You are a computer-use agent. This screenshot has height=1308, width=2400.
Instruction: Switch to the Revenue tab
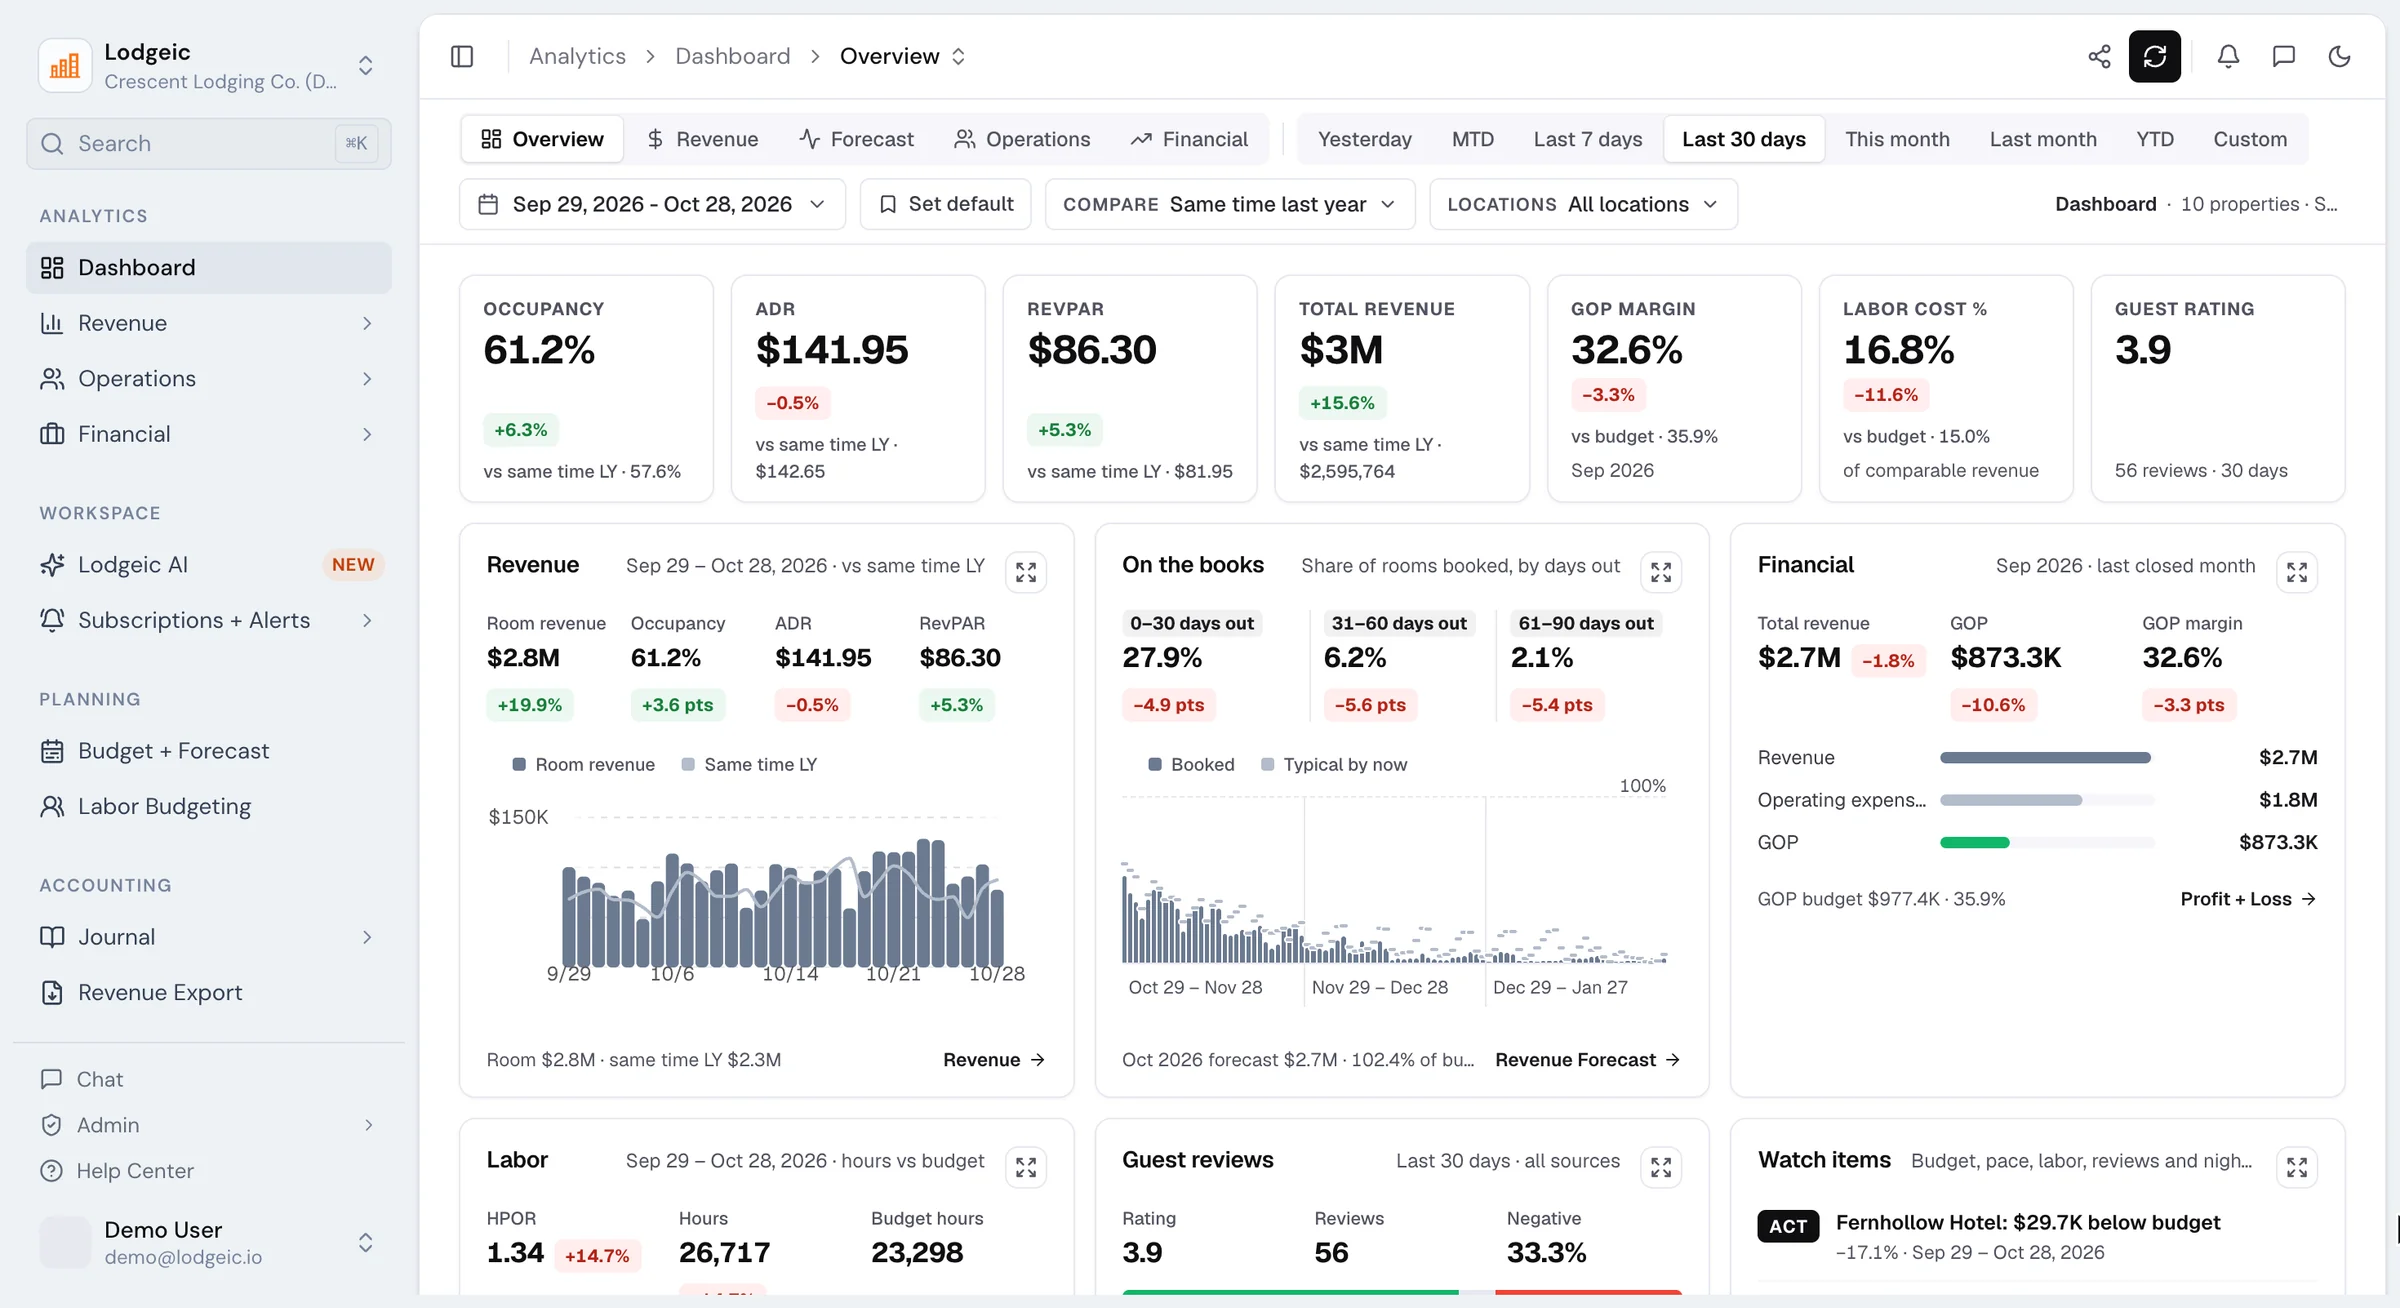pos(702,139)
